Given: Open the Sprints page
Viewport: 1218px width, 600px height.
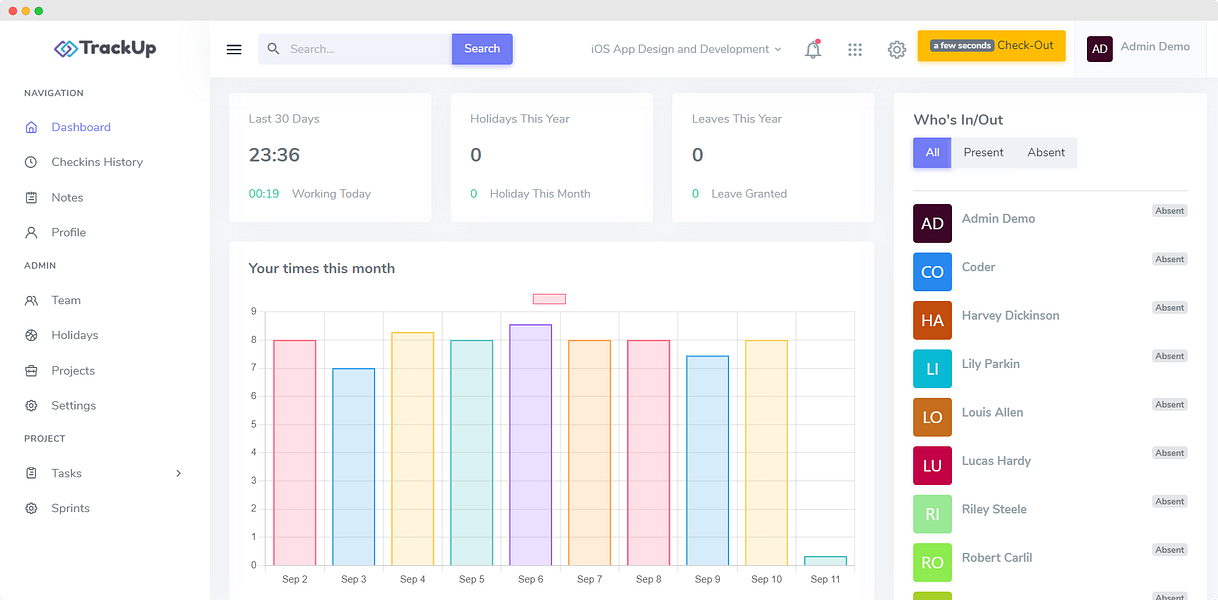Looking at the screenshot, I should tap(71, 508).
